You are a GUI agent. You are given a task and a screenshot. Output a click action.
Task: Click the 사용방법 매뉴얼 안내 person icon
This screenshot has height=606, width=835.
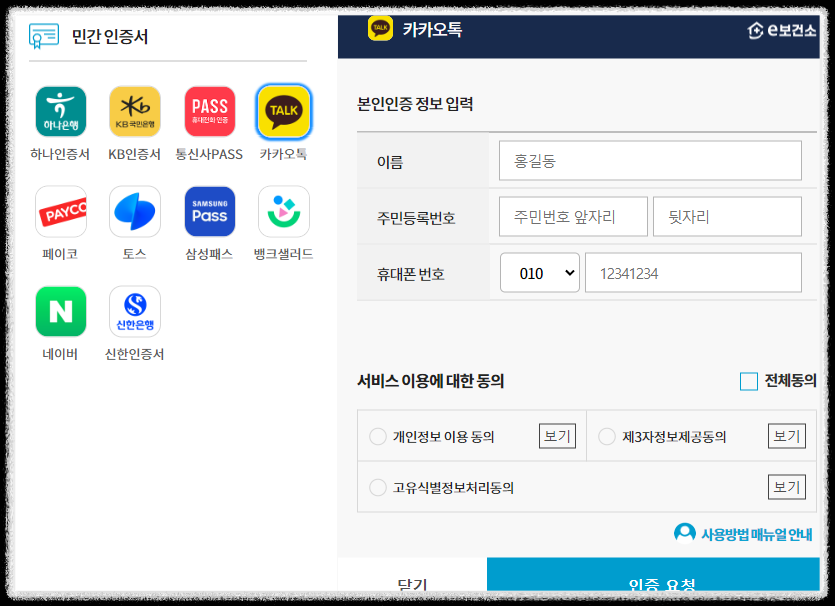[685, 533]
